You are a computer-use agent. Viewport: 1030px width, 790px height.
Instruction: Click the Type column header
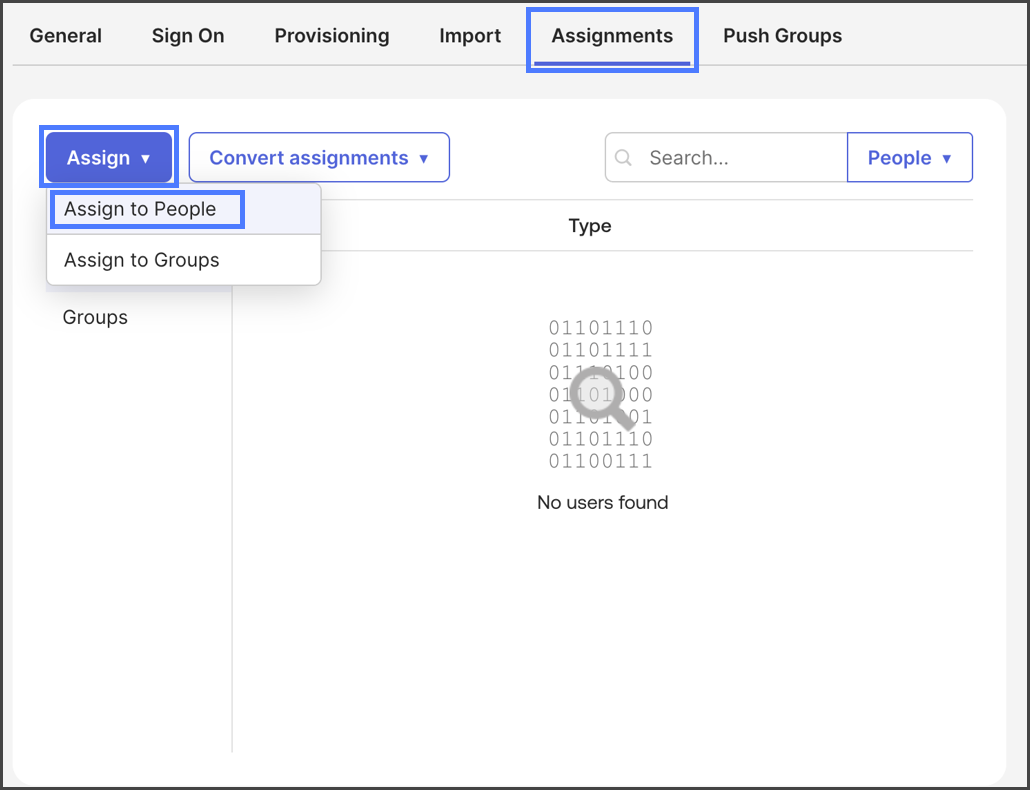pos(590,226)
